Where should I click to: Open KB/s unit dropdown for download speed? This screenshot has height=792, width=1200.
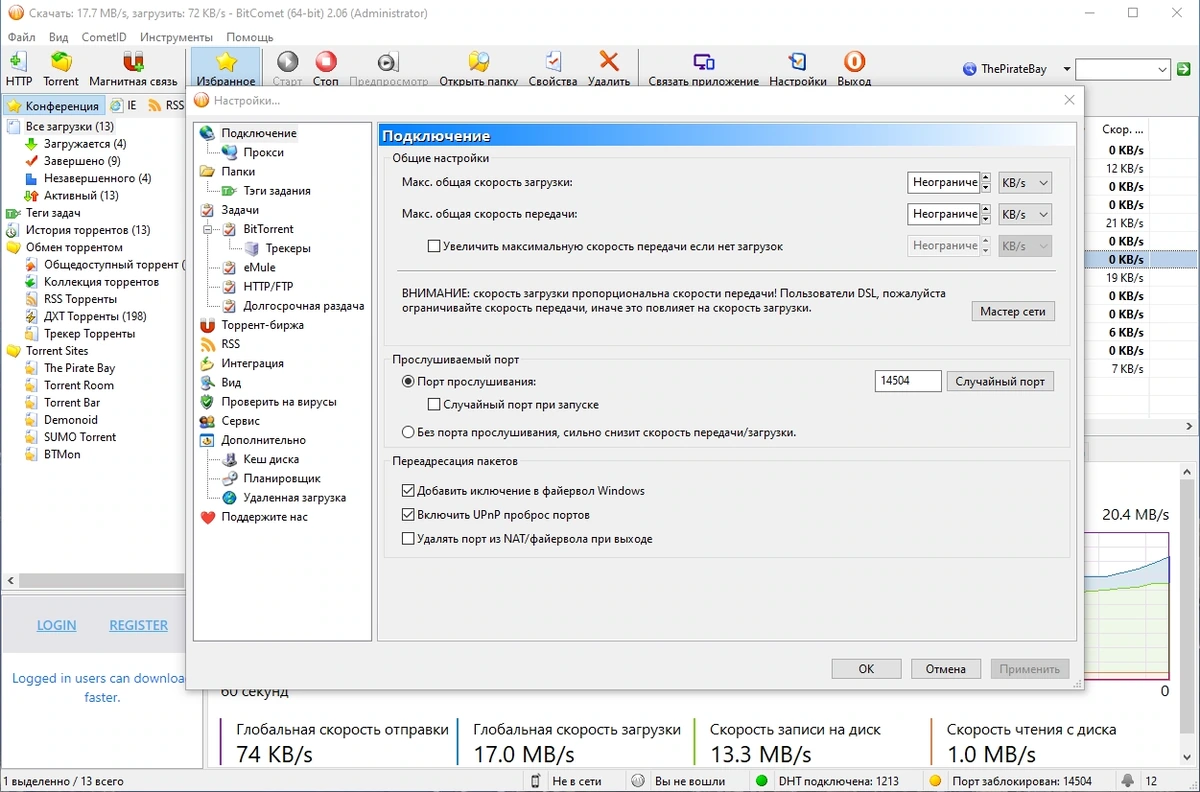coord(1025,183)
